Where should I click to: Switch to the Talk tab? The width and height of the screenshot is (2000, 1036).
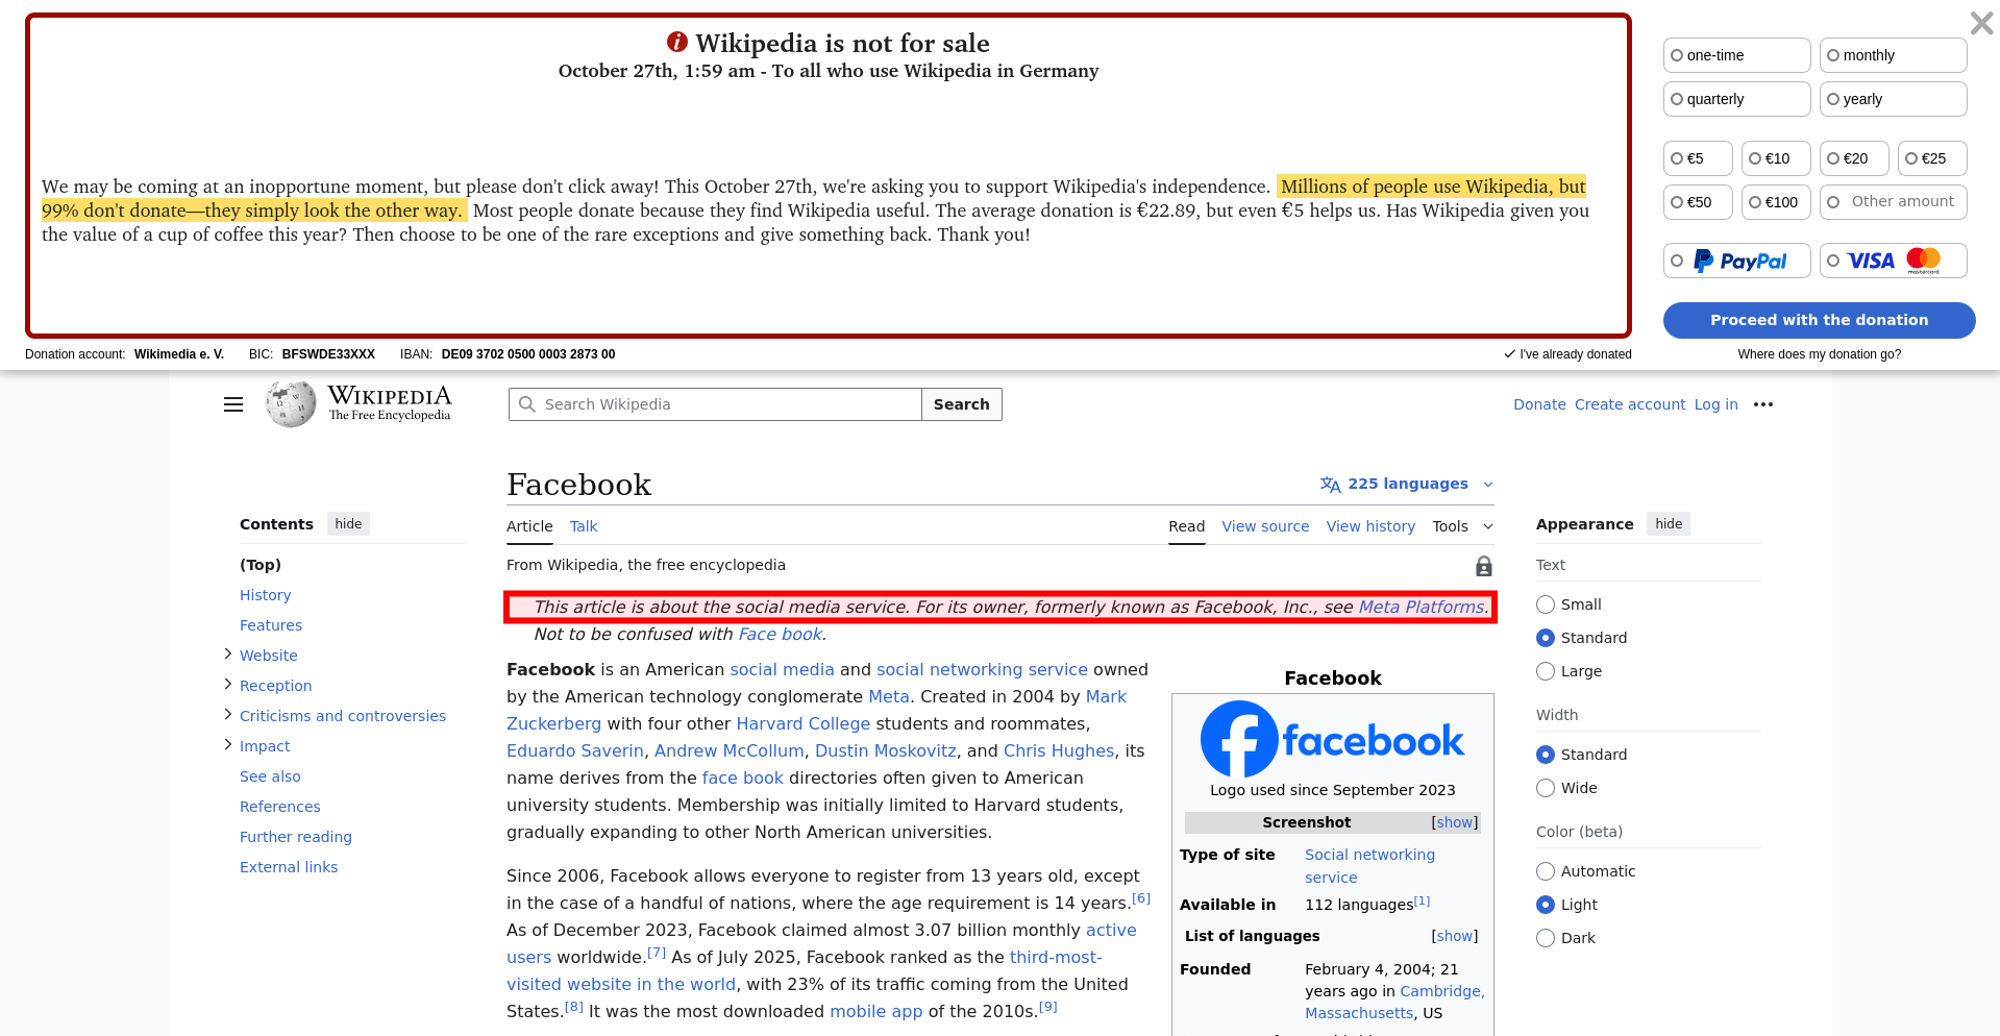tap(583, 526)
